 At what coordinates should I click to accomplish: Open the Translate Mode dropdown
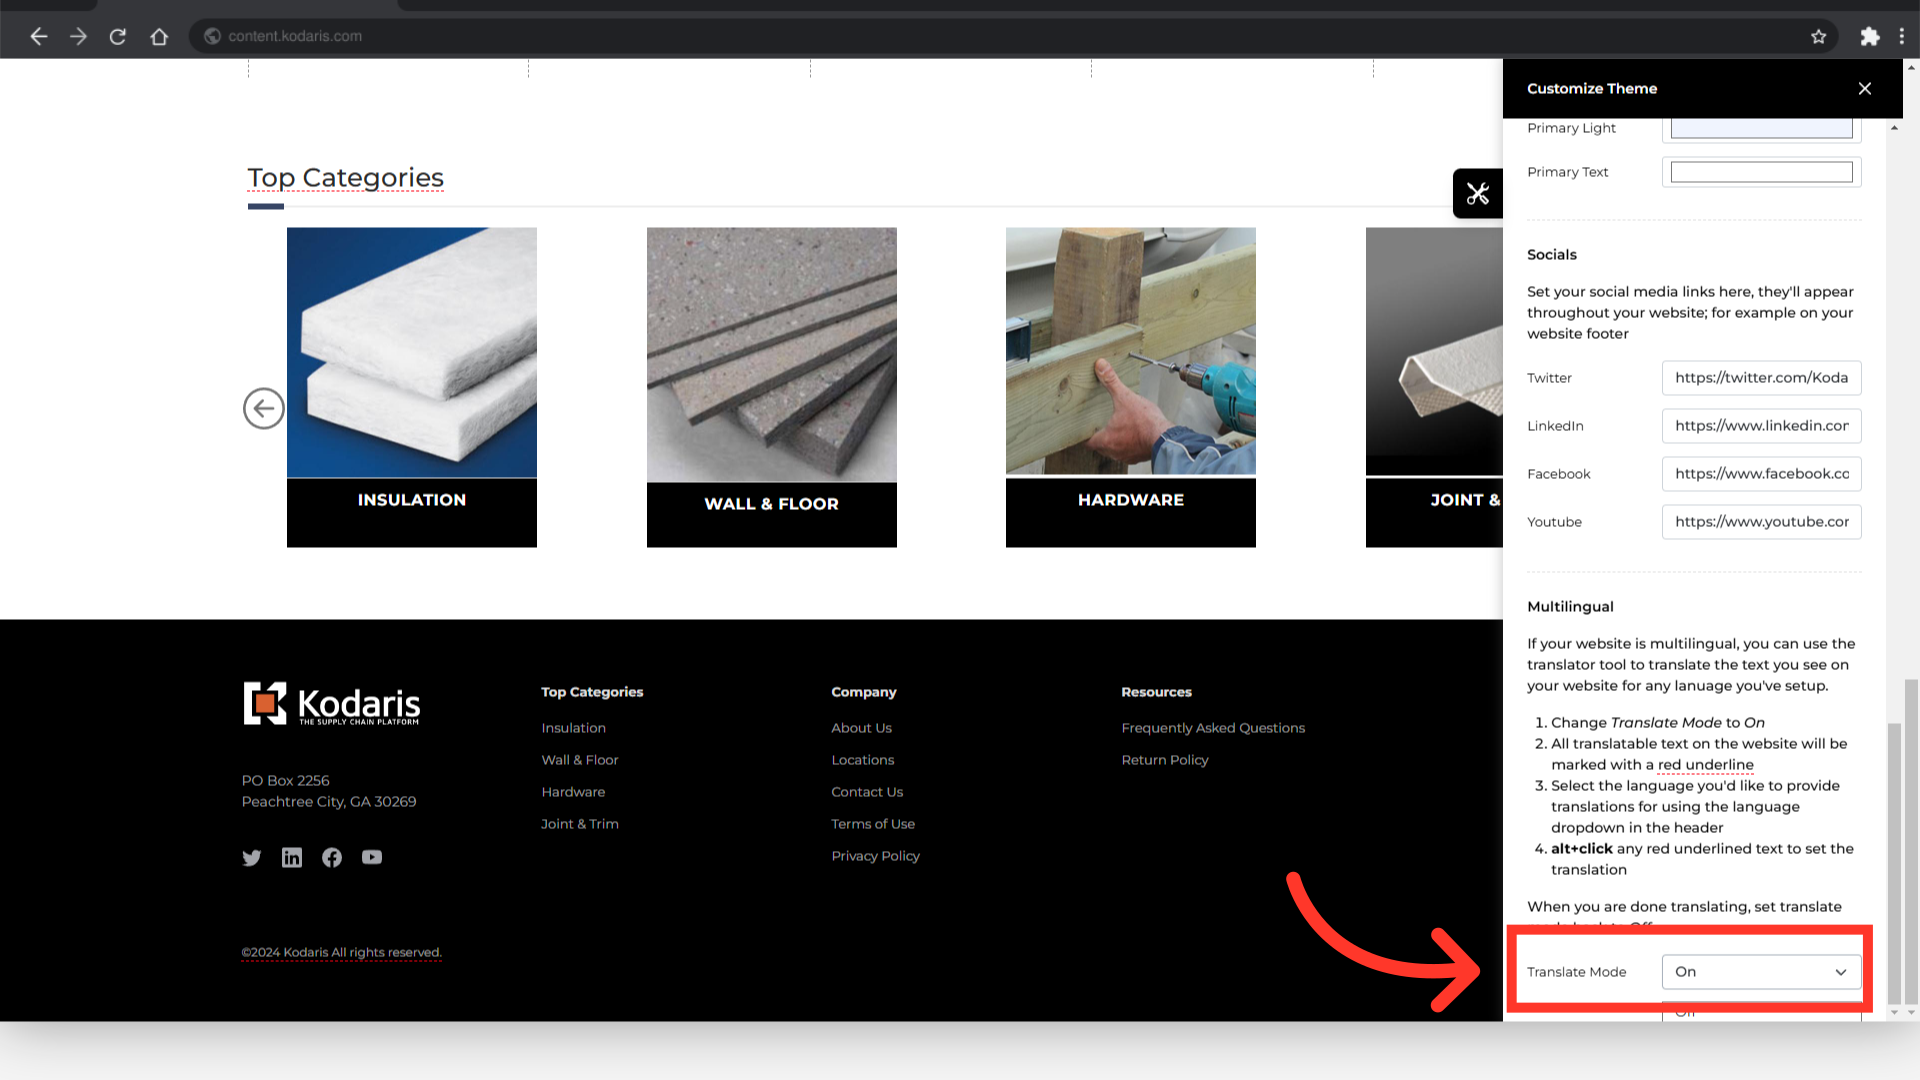[1761, 972]
